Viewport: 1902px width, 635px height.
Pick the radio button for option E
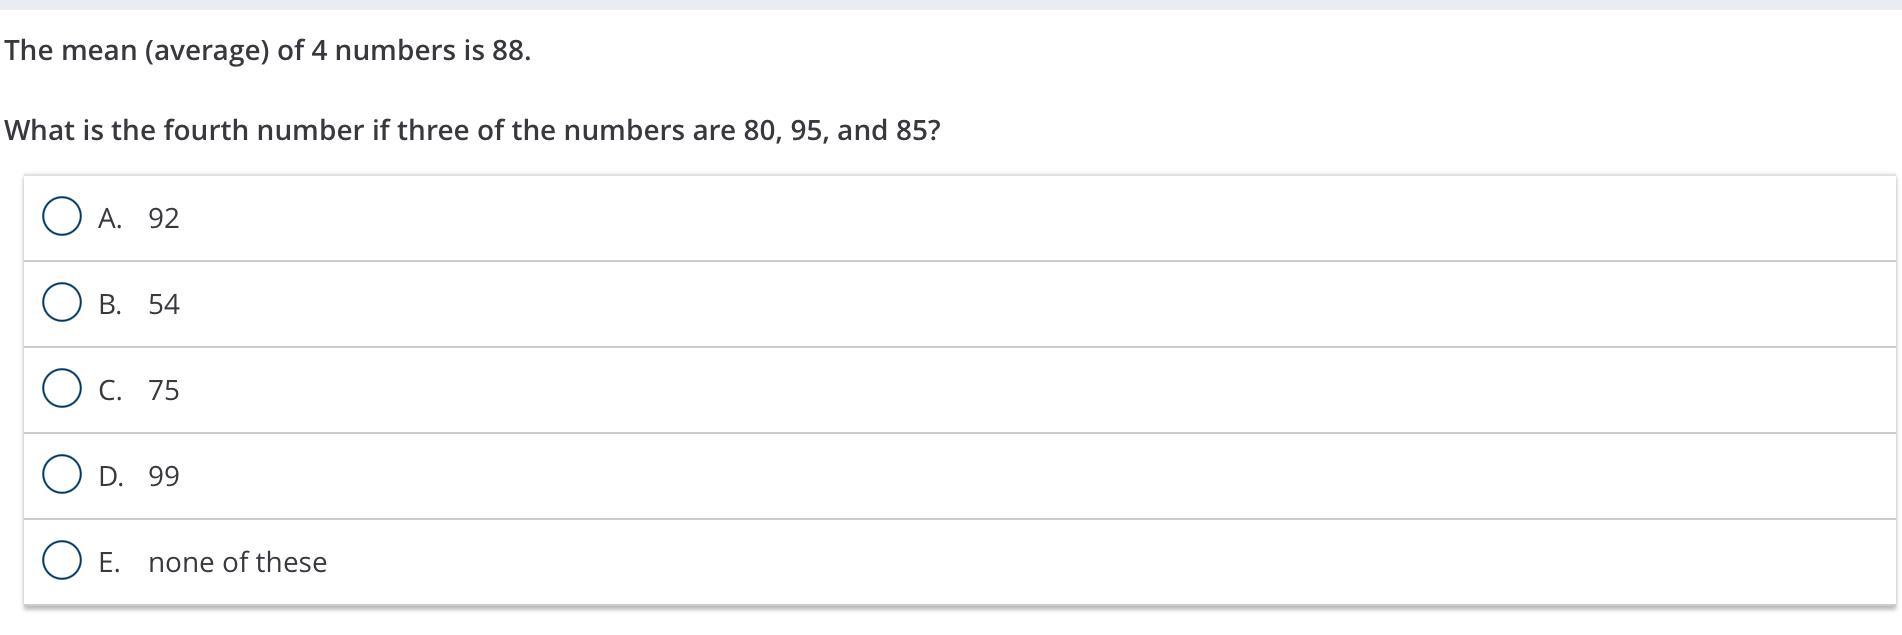pos(62,561)
